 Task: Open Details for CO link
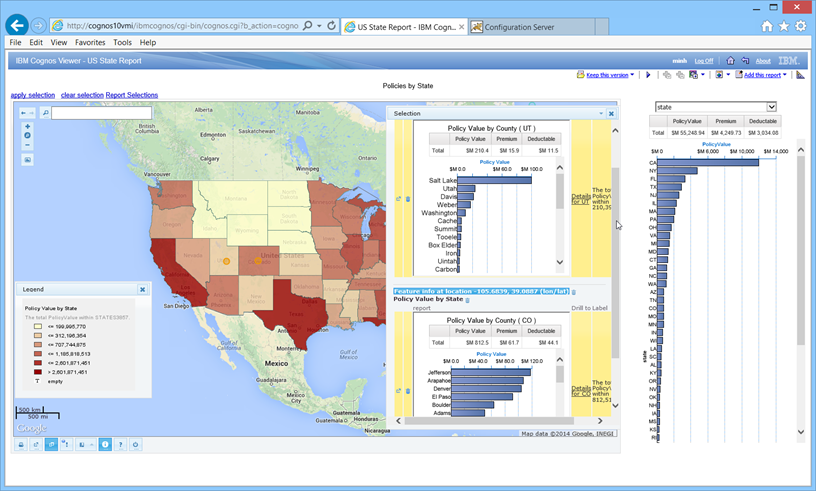[x=581, y=391]
